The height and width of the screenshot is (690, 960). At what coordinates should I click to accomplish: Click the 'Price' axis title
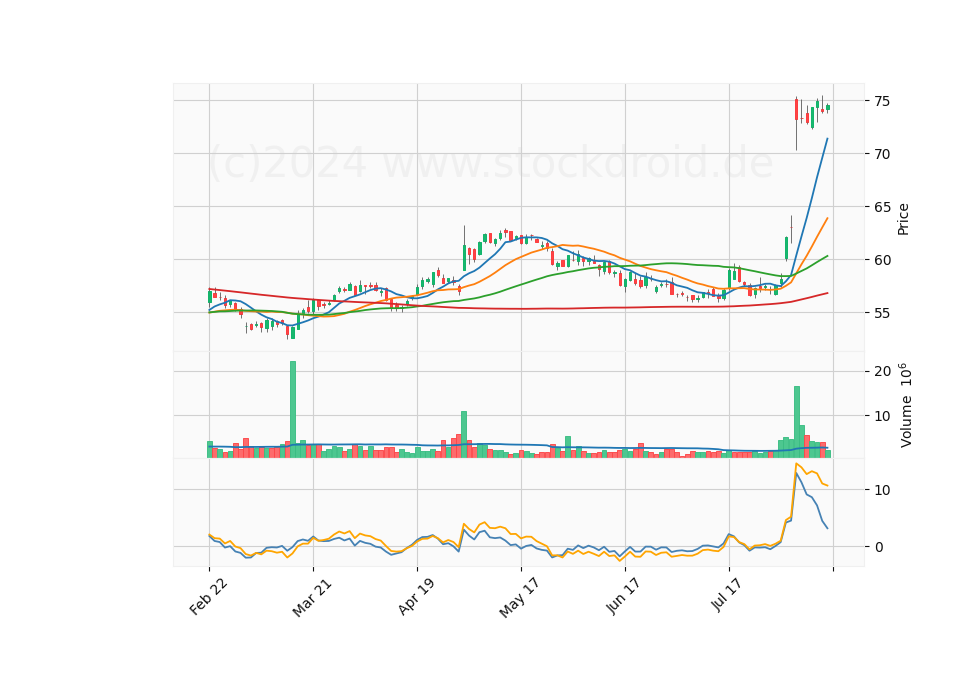[903, 219]
